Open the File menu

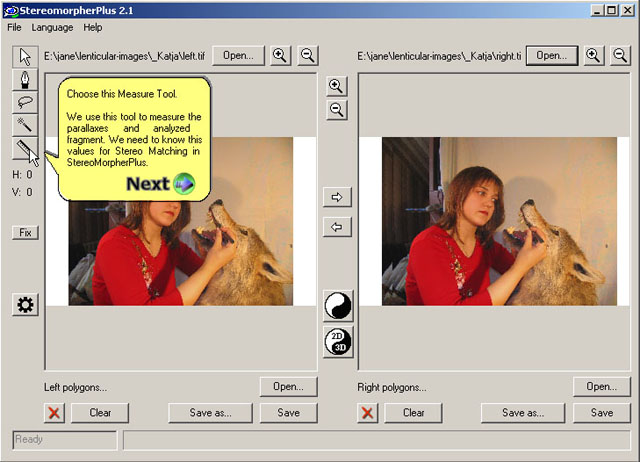pos(14,27)
